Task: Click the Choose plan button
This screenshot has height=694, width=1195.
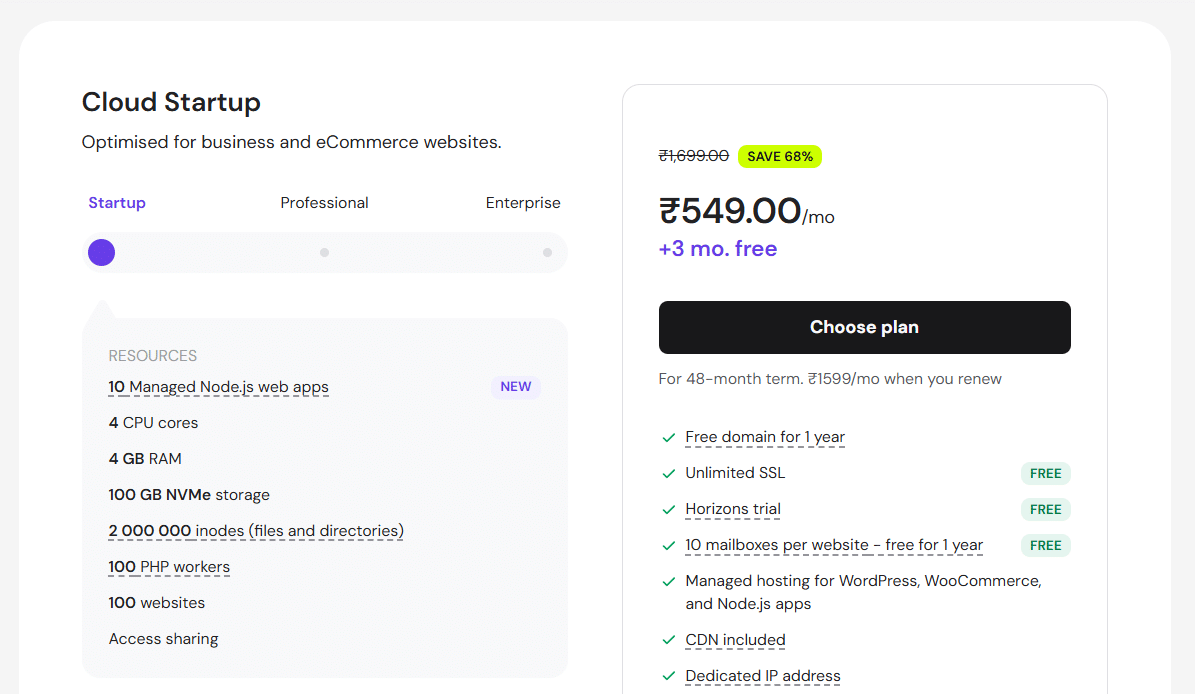Action: coord(864,327)
